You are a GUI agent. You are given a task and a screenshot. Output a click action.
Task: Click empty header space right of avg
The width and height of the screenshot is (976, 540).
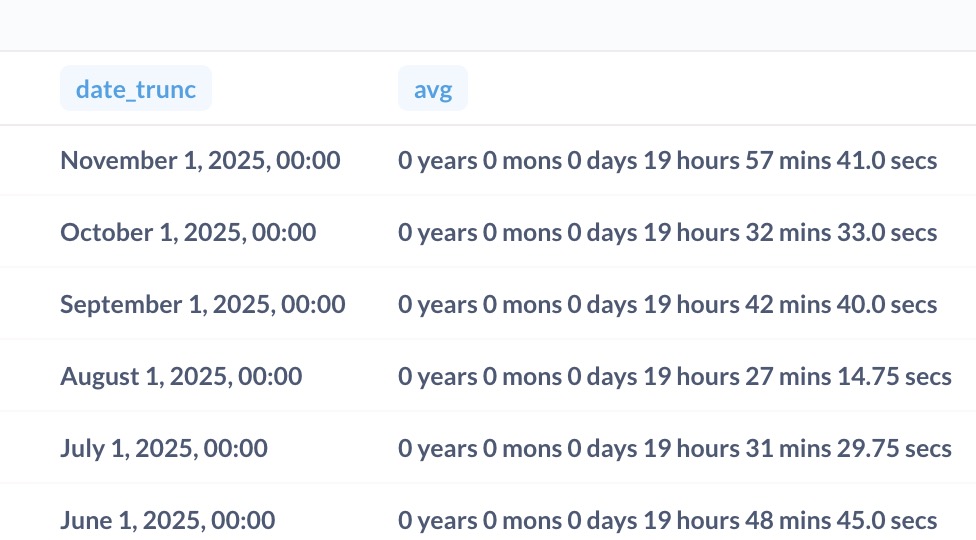pyautogui.click(x=720, y=90)
